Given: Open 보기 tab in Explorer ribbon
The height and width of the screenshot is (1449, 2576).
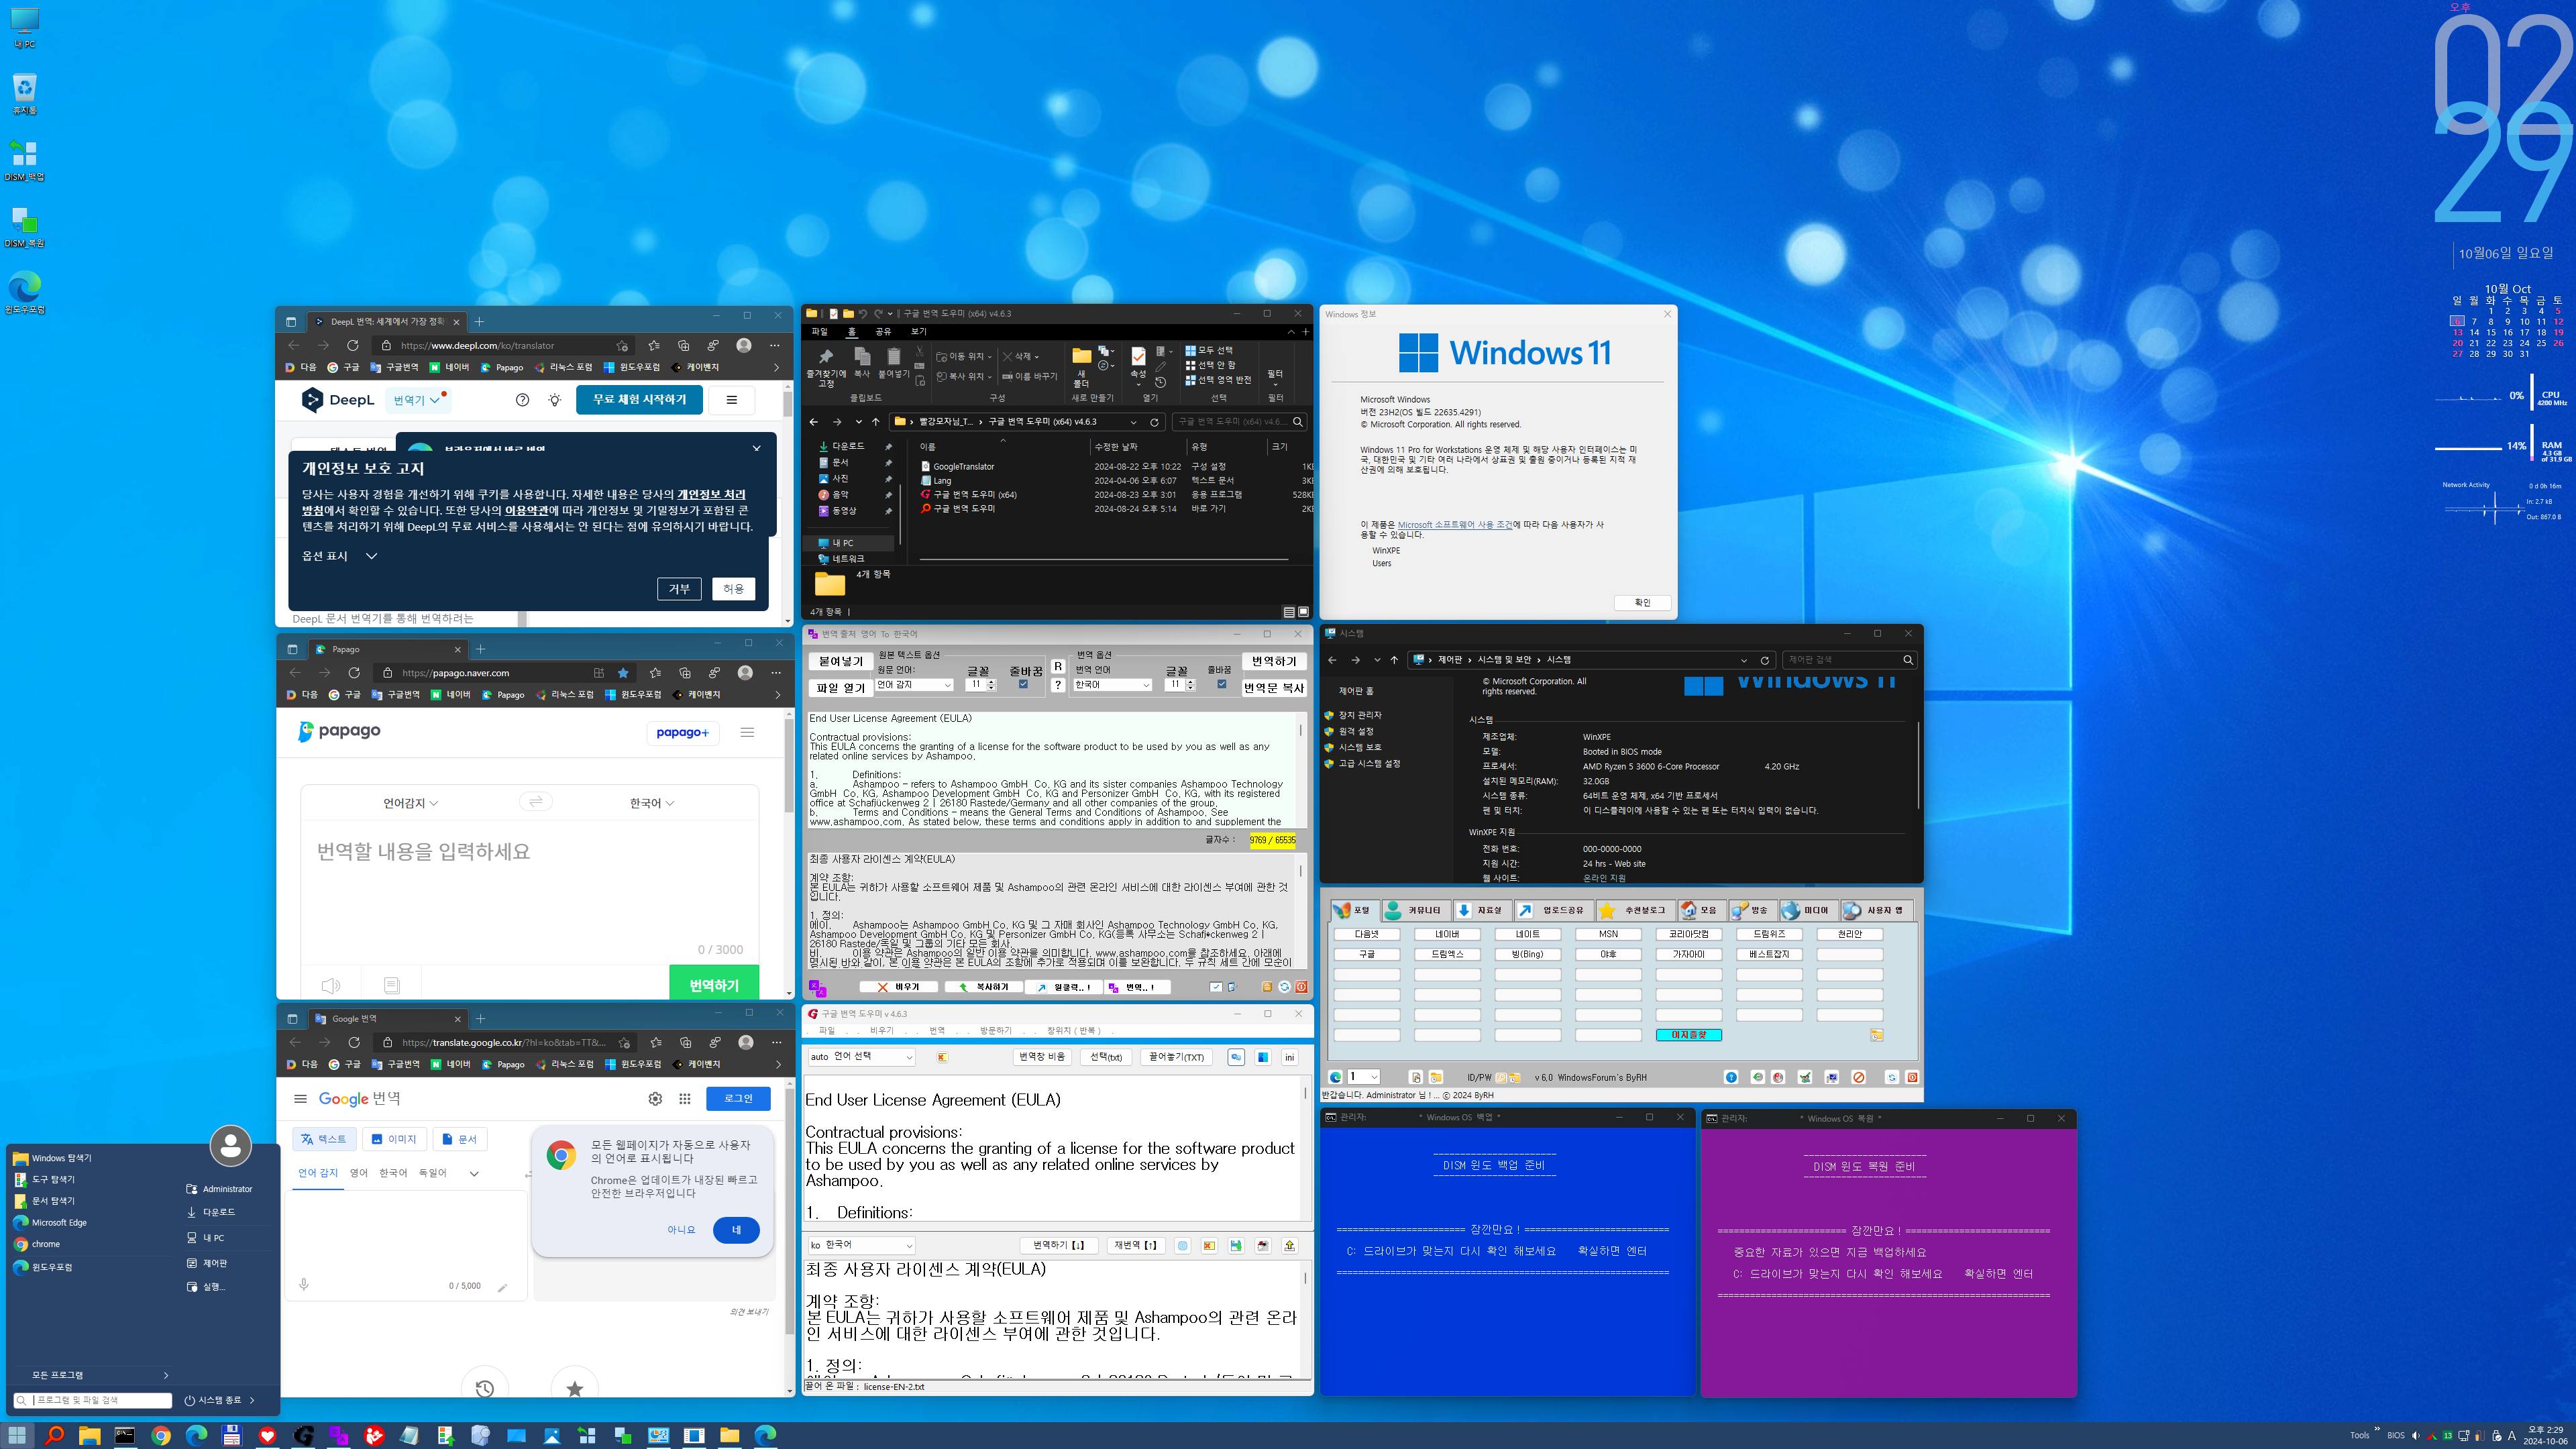Looking at the screenshot, I should pos(918,332).
